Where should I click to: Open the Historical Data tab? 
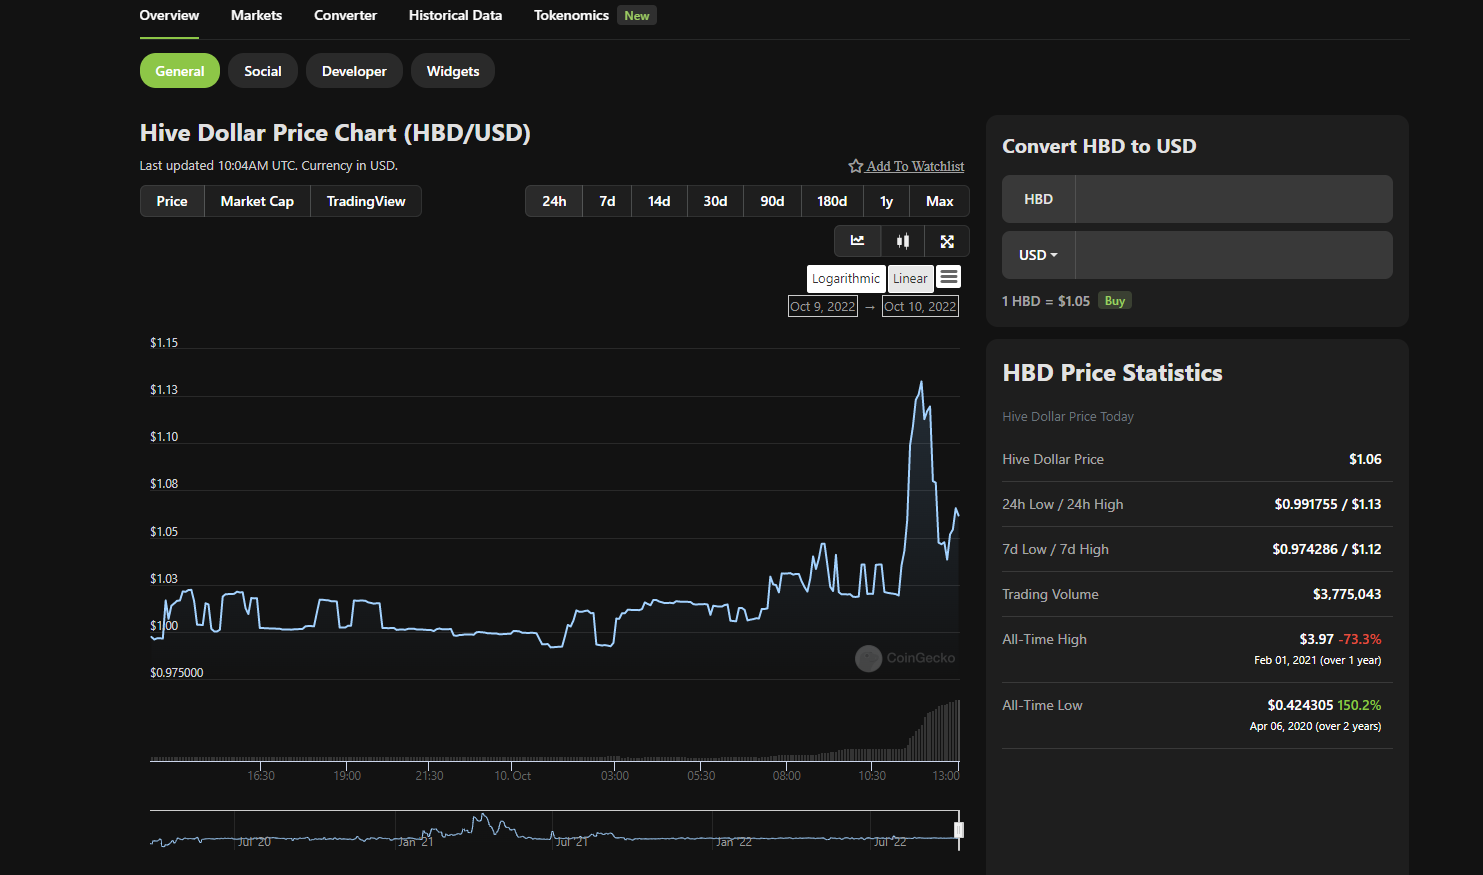tap(455, 15)
